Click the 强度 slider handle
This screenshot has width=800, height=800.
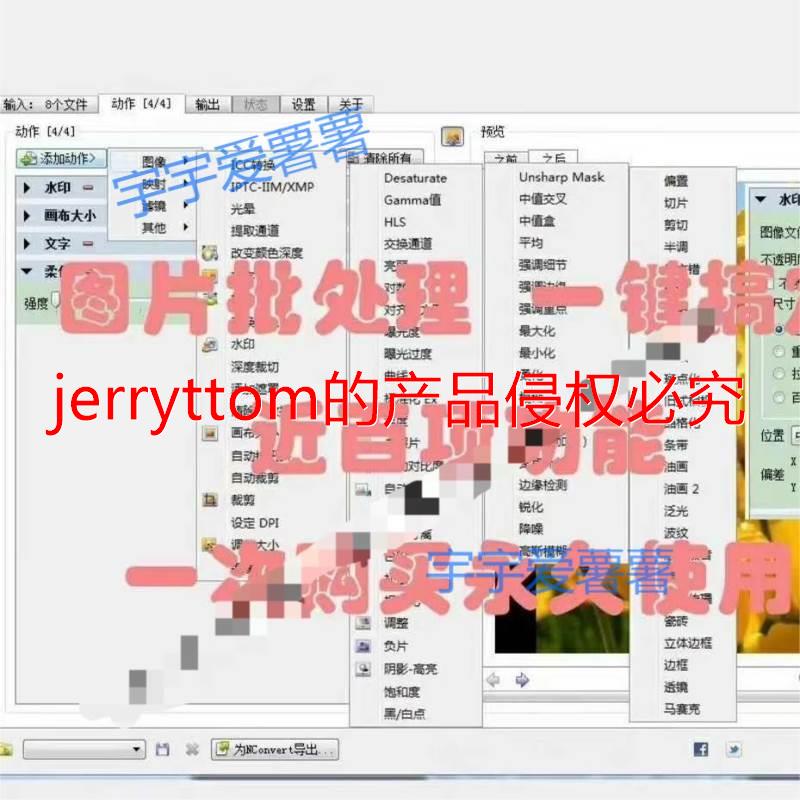pyautogui.click(x=56, y=300)
